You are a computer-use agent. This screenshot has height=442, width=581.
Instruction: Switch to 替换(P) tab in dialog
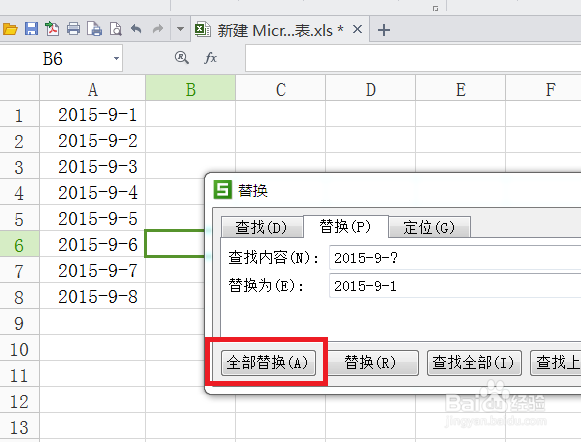click(345, 226)
